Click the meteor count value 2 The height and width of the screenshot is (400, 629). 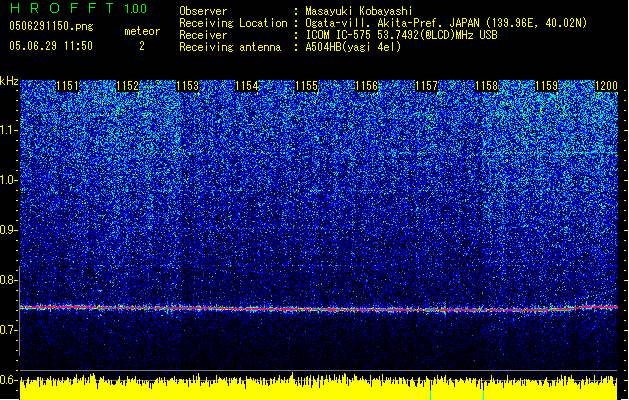pos(142,46)
